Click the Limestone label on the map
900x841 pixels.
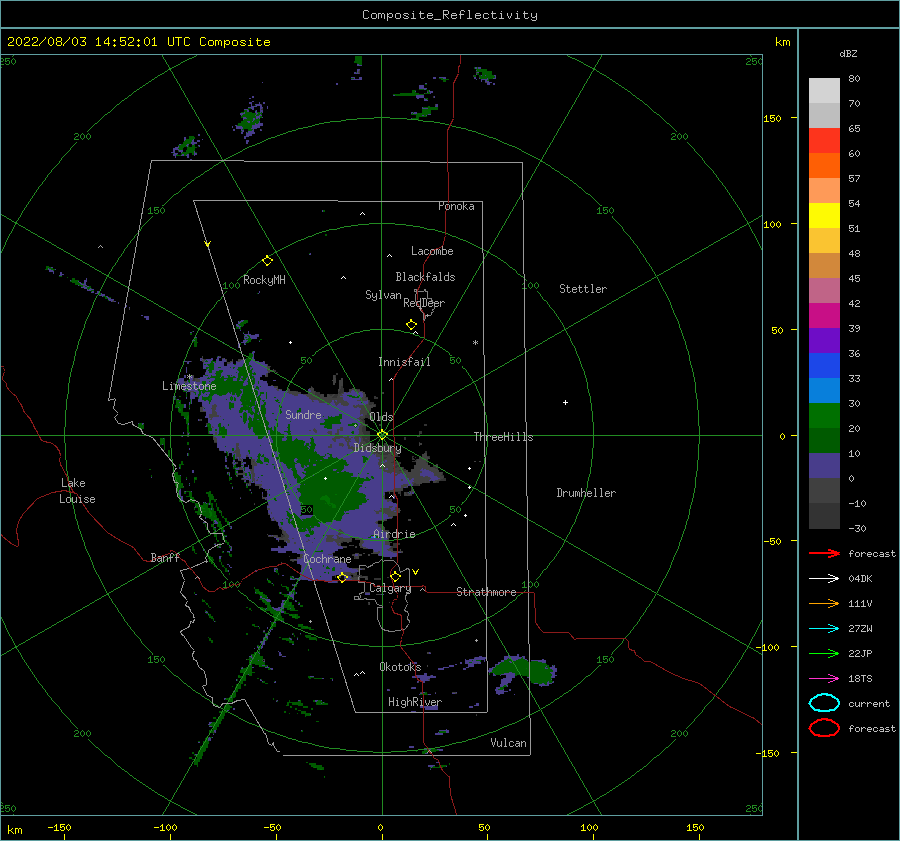tap(189, 386)
